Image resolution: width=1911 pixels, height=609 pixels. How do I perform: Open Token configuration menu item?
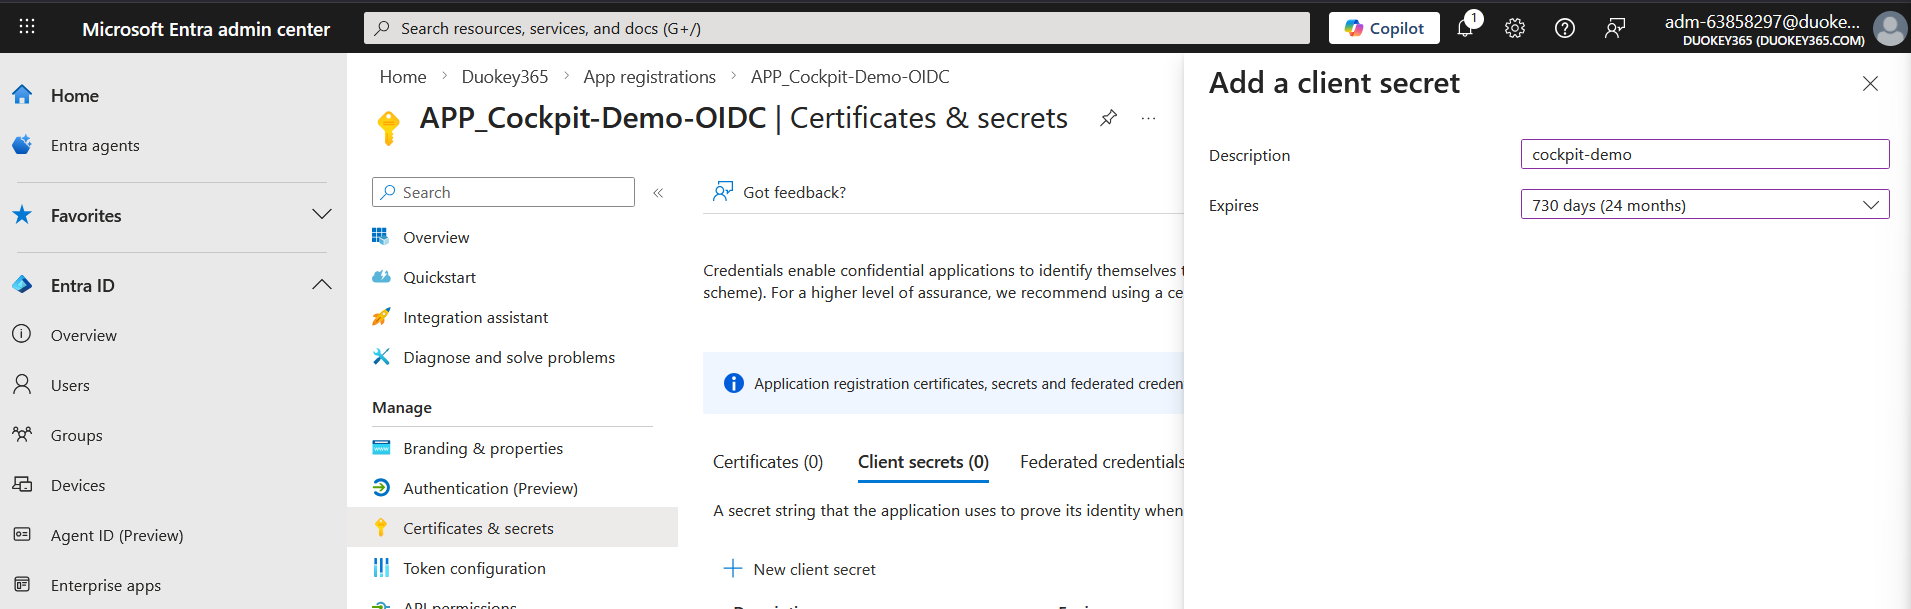point(474,568)
